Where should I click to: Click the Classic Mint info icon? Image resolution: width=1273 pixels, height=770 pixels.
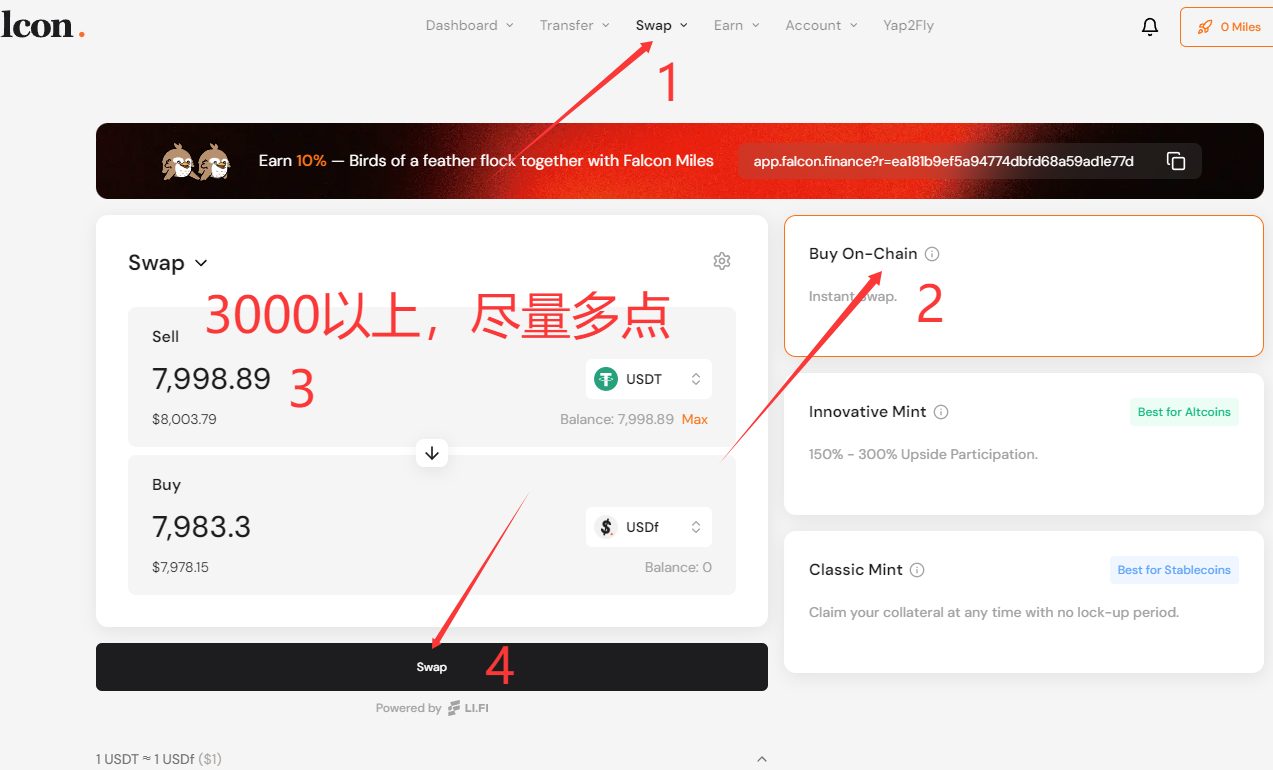click(x=917, y=570)
